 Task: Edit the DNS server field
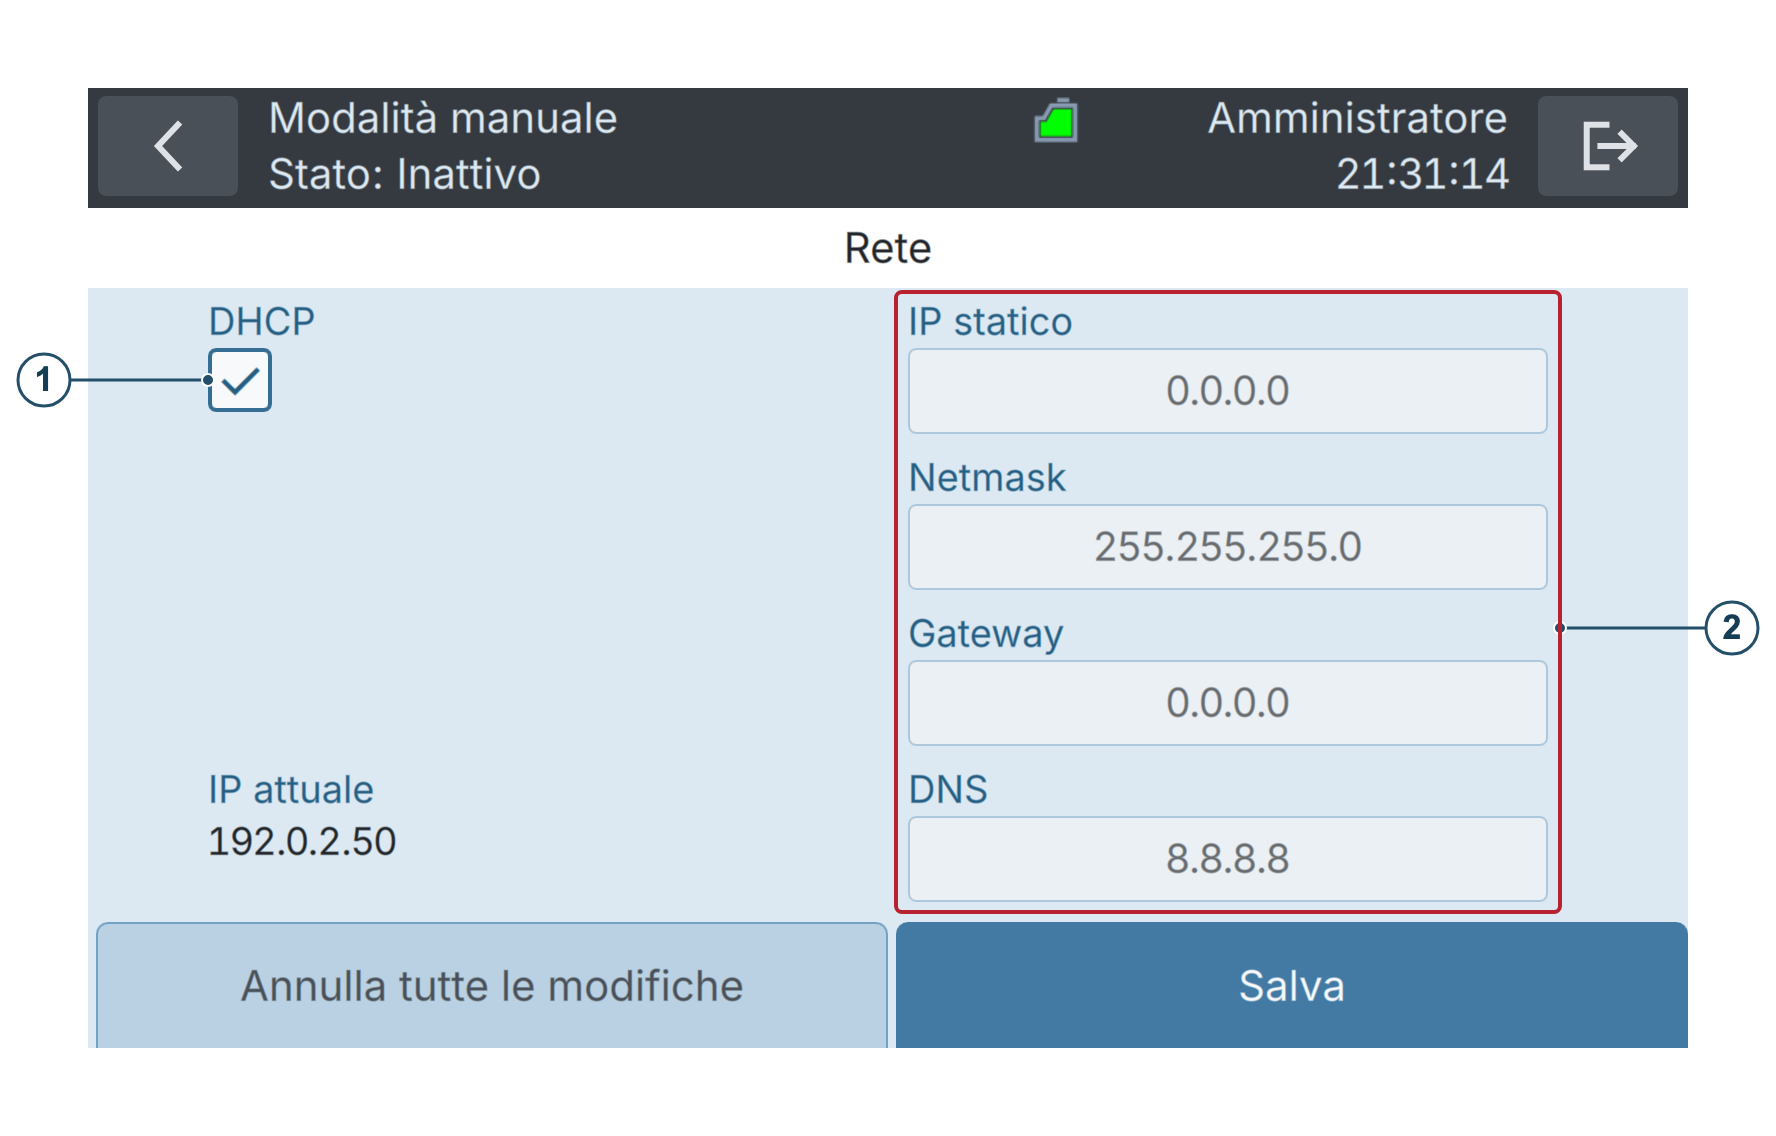point(1228,859)
